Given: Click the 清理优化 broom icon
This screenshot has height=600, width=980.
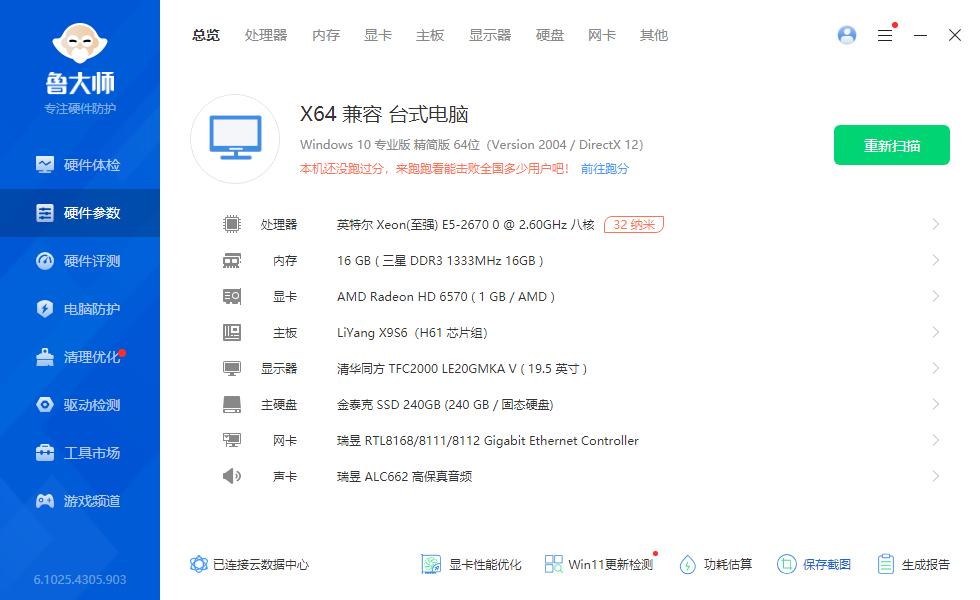Looking at the screenshot, I should 45,357.
